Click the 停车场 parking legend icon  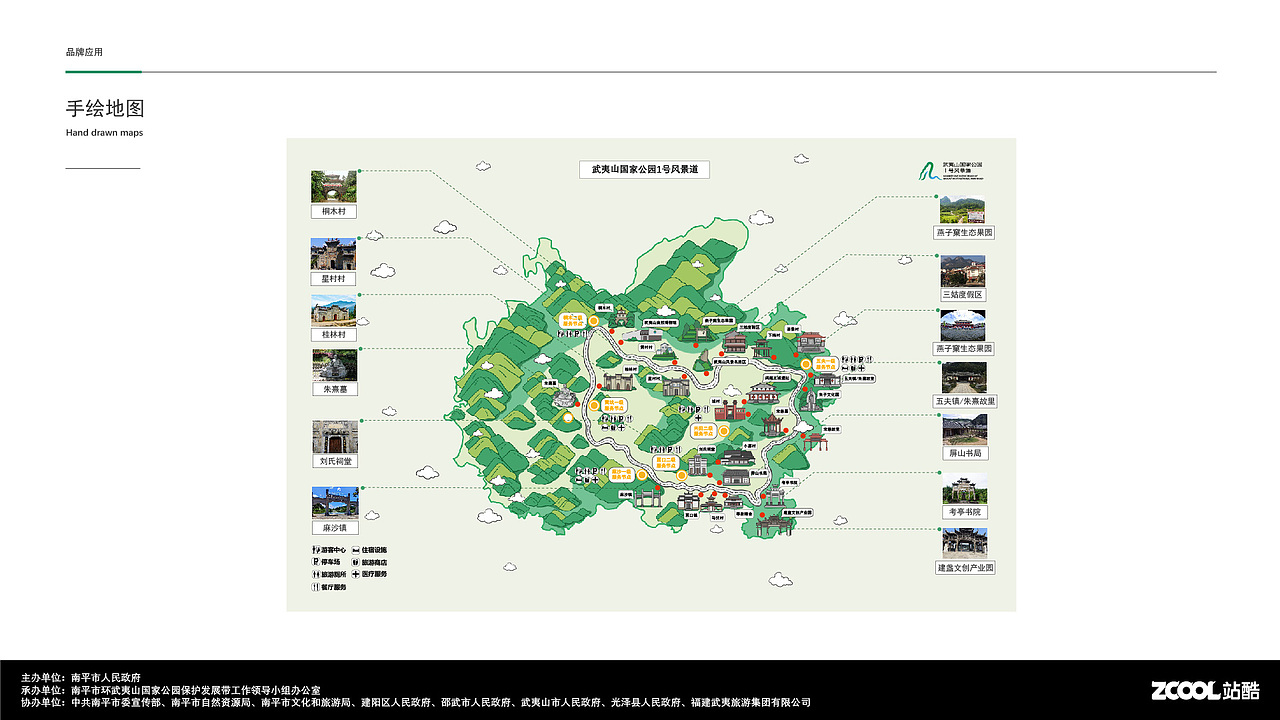tap(316, 562)
